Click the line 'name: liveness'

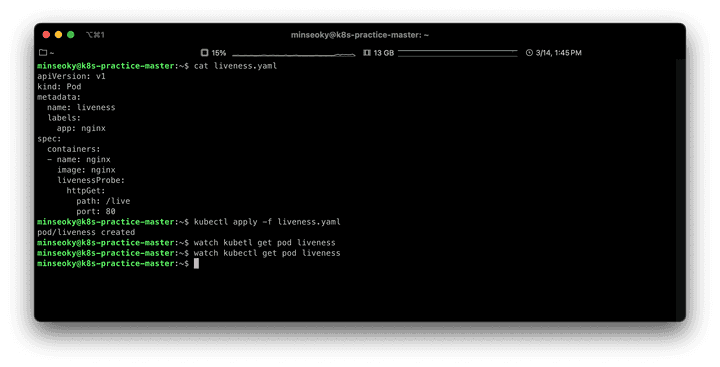coord(81,107)
